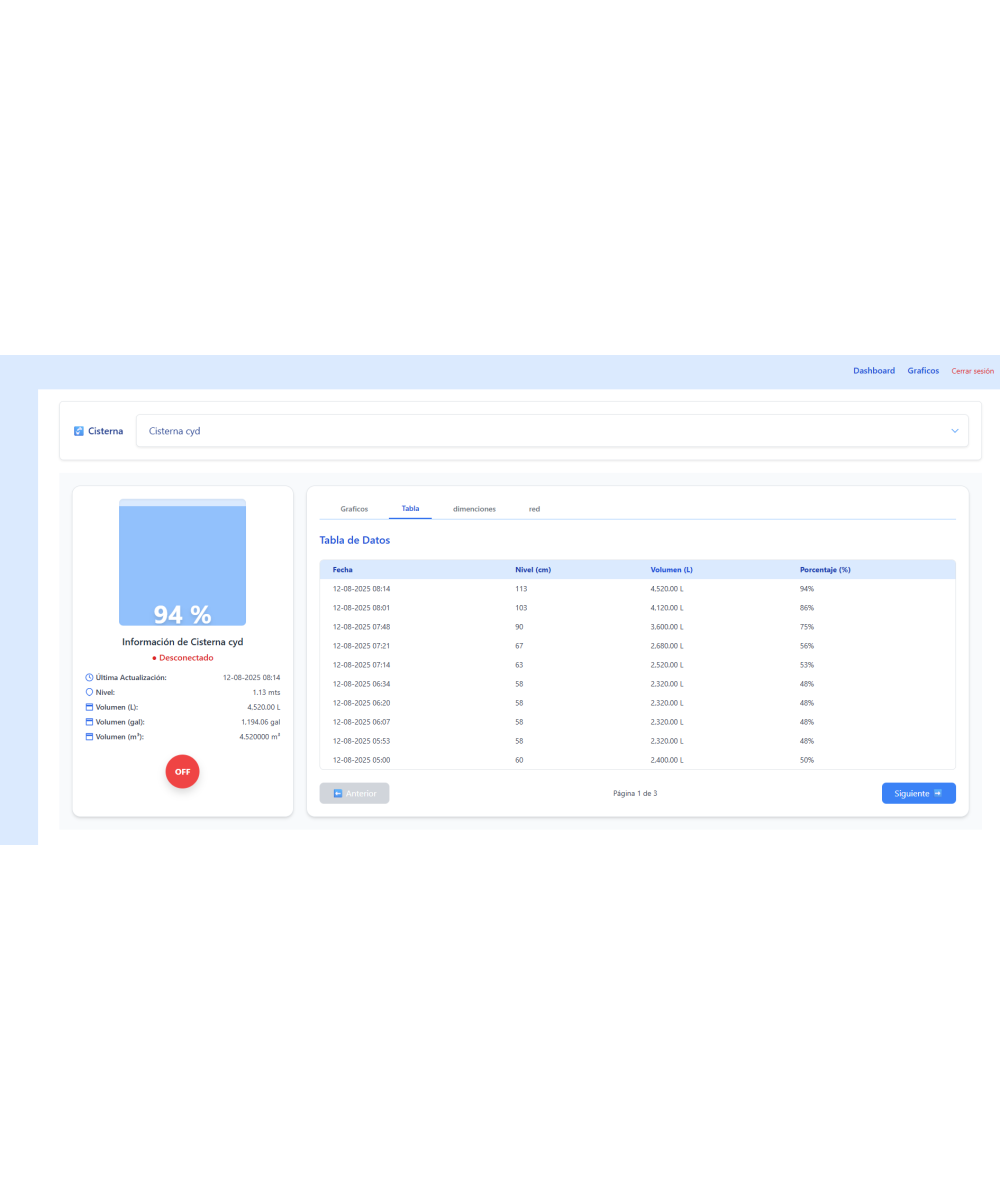Open the Cisterna cyd dropdown
This screenshot has height=1200, width=1000.
(x=552, y=431)
